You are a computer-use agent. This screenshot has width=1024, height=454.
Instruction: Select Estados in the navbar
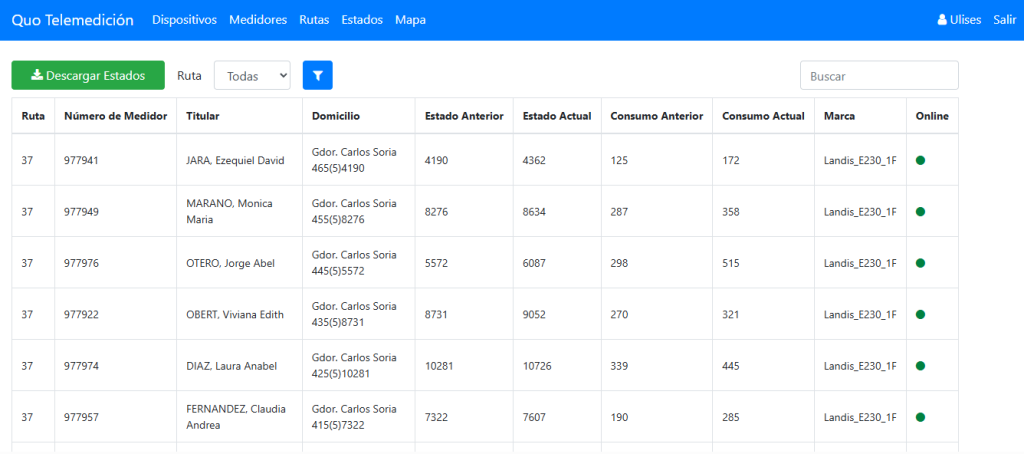point(362,20)
